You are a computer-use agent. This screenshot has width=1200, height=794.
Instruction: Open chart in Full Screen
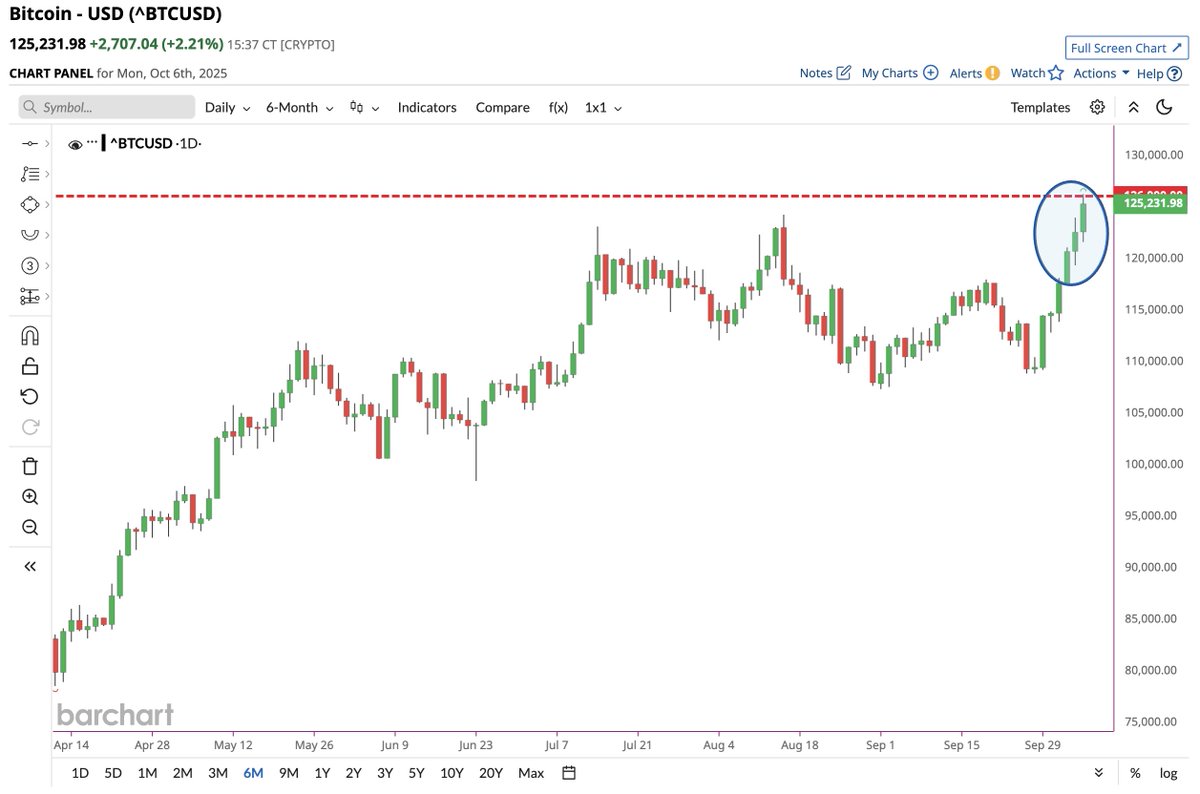pos(1126,48)
